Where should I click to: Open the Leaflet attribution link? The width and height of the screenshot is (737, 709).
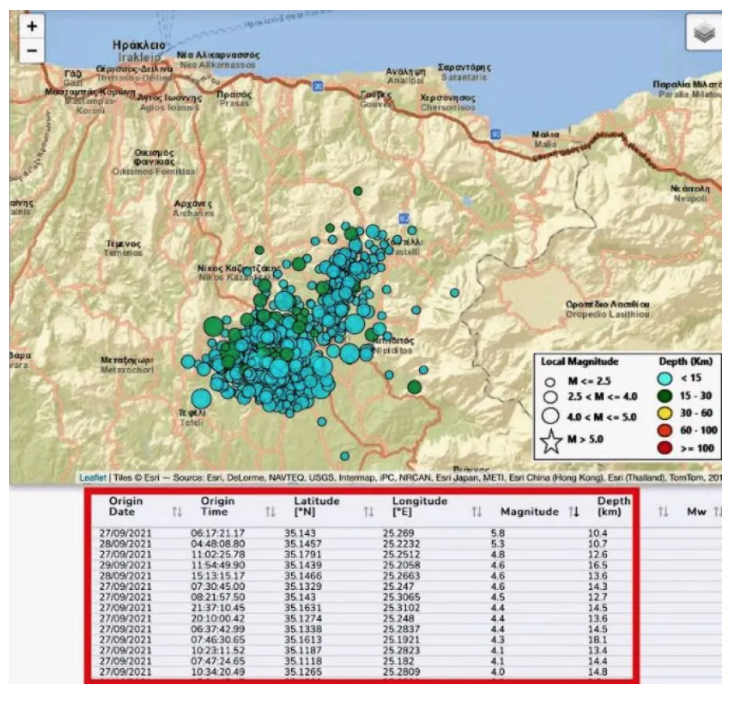click(x=92, y=477)
